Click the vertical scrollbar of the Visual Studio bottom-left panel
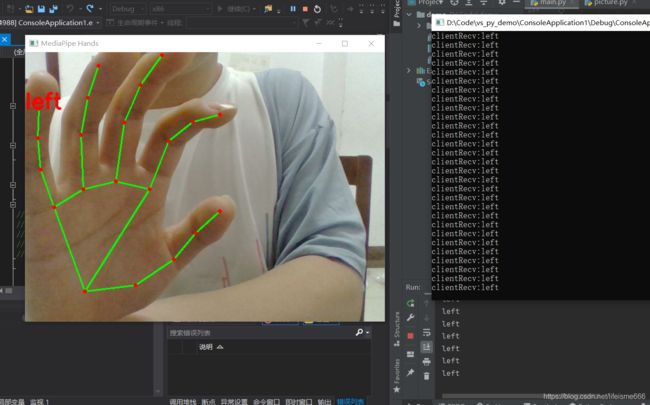650x405 pixels. (158, 357)
